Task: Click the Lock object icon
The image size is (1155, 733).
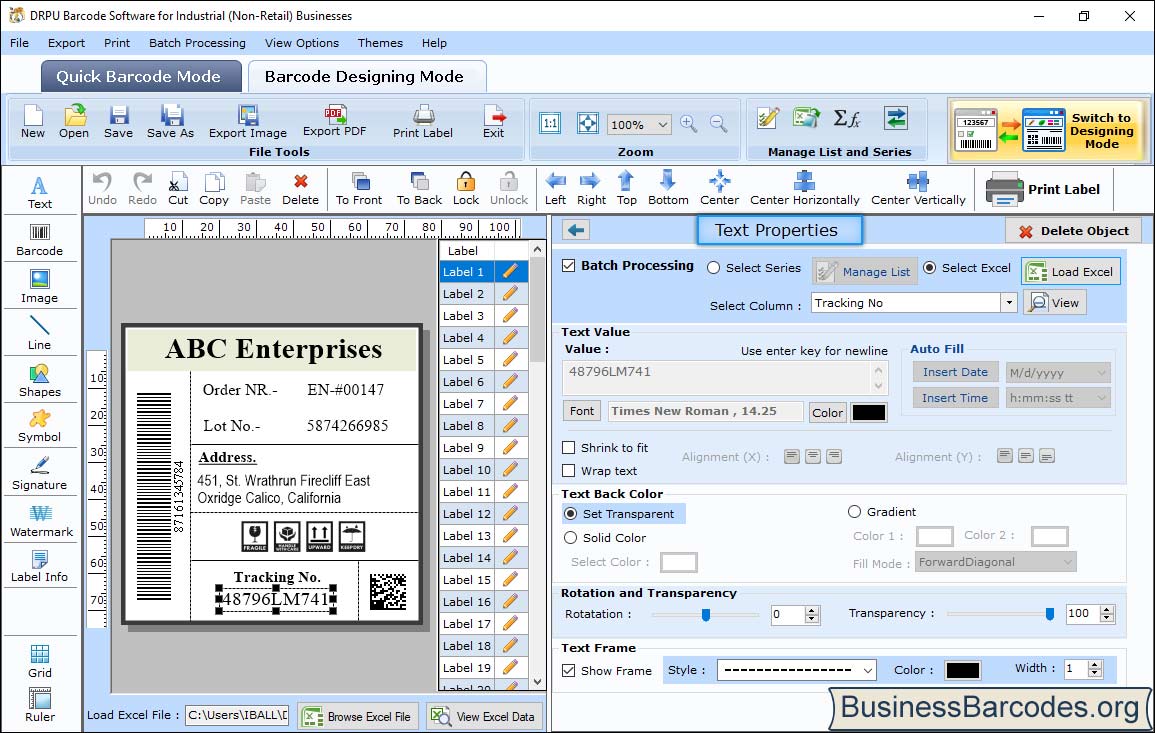Action: [466, 187]
